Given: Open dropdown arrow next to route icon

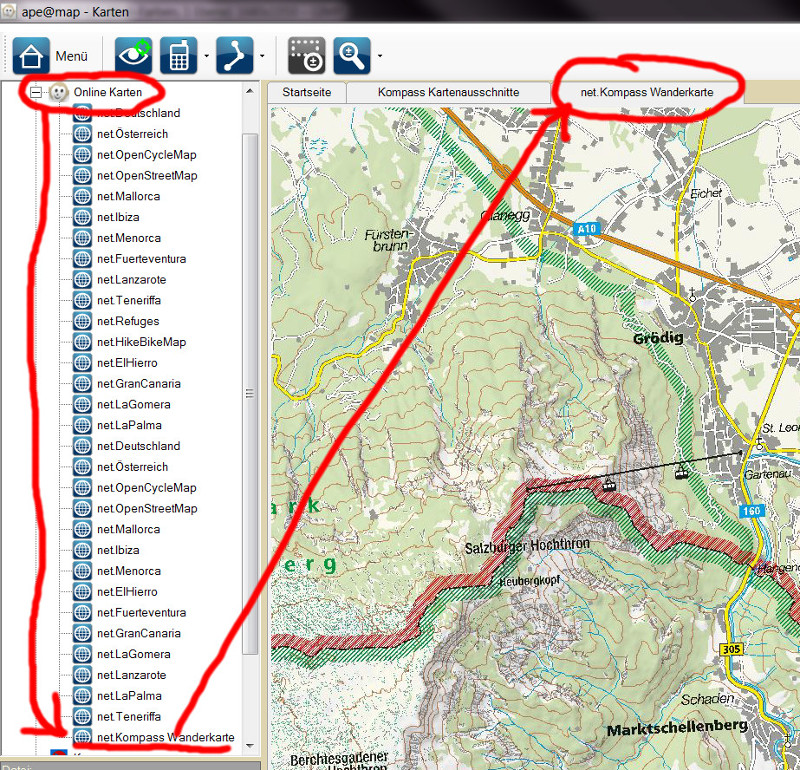Looking at the screenshot, I should point(262,56).
